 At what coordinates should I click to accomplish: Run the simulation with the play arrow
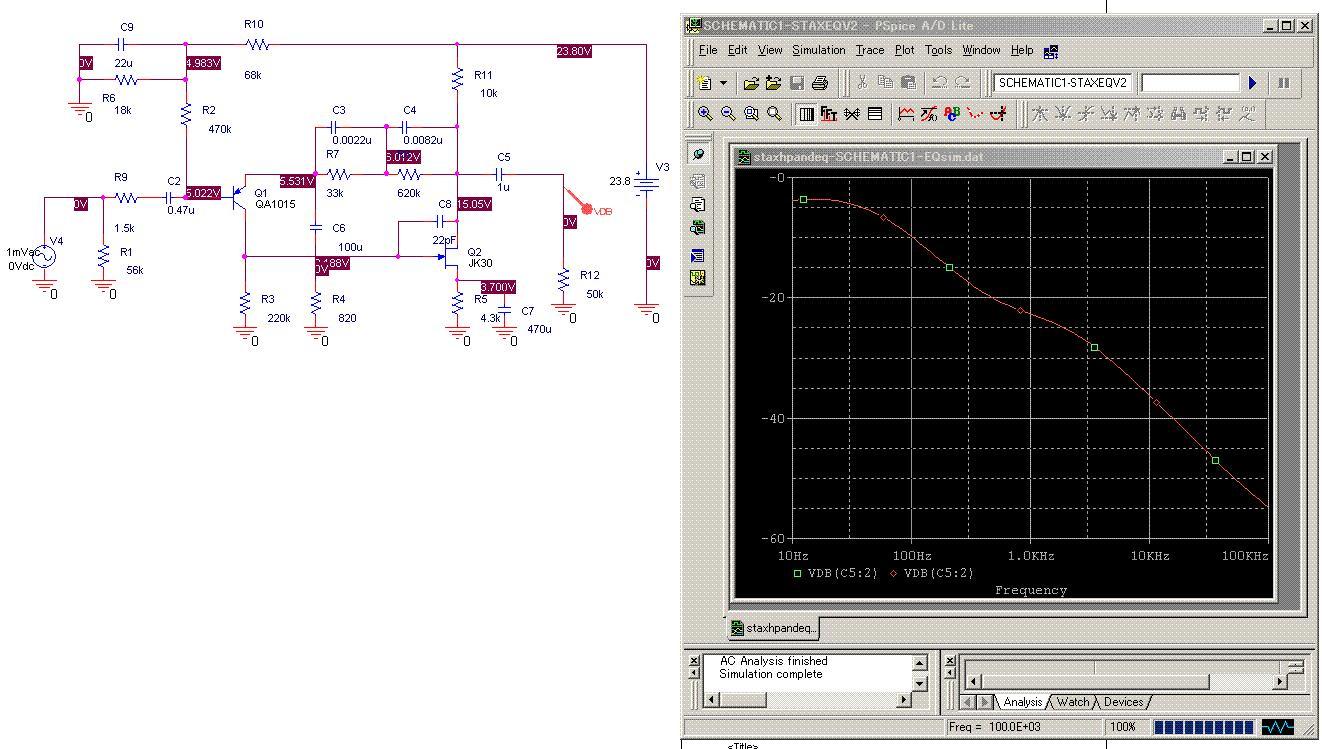tap(1252, 83)
